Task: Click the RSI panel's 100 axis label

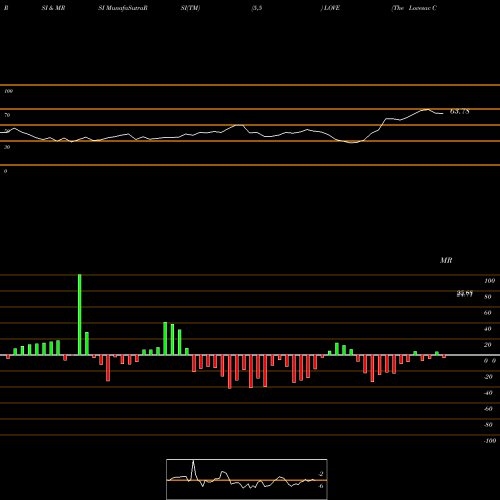Action: (8, 91)
